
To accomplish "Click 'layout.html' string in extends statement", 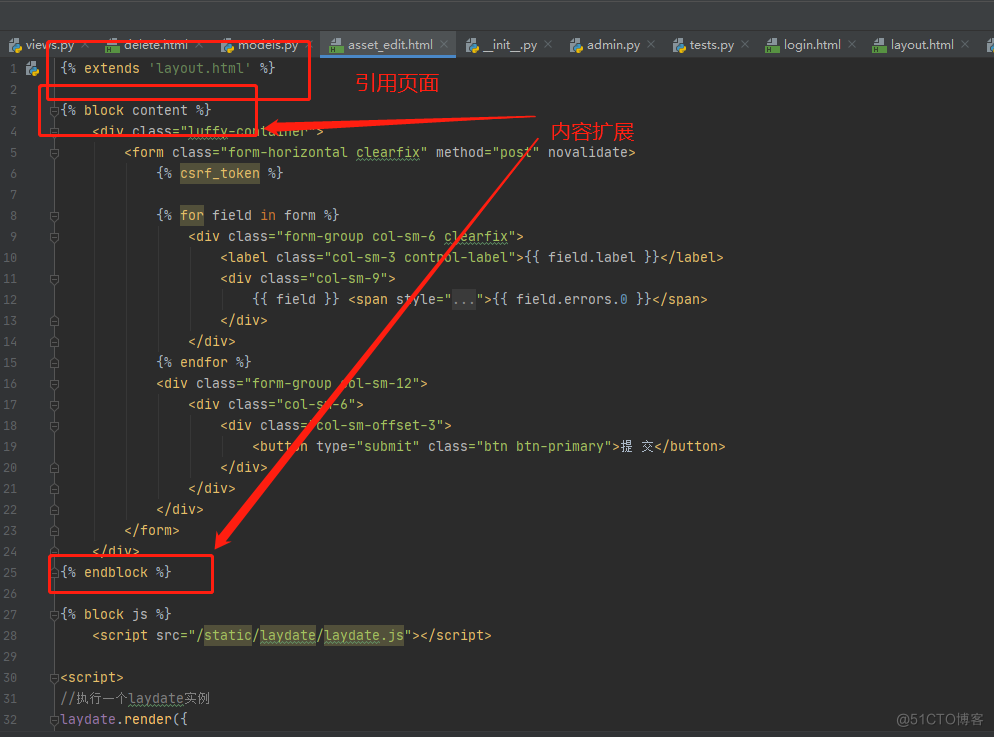I will (x=200, y=68).
